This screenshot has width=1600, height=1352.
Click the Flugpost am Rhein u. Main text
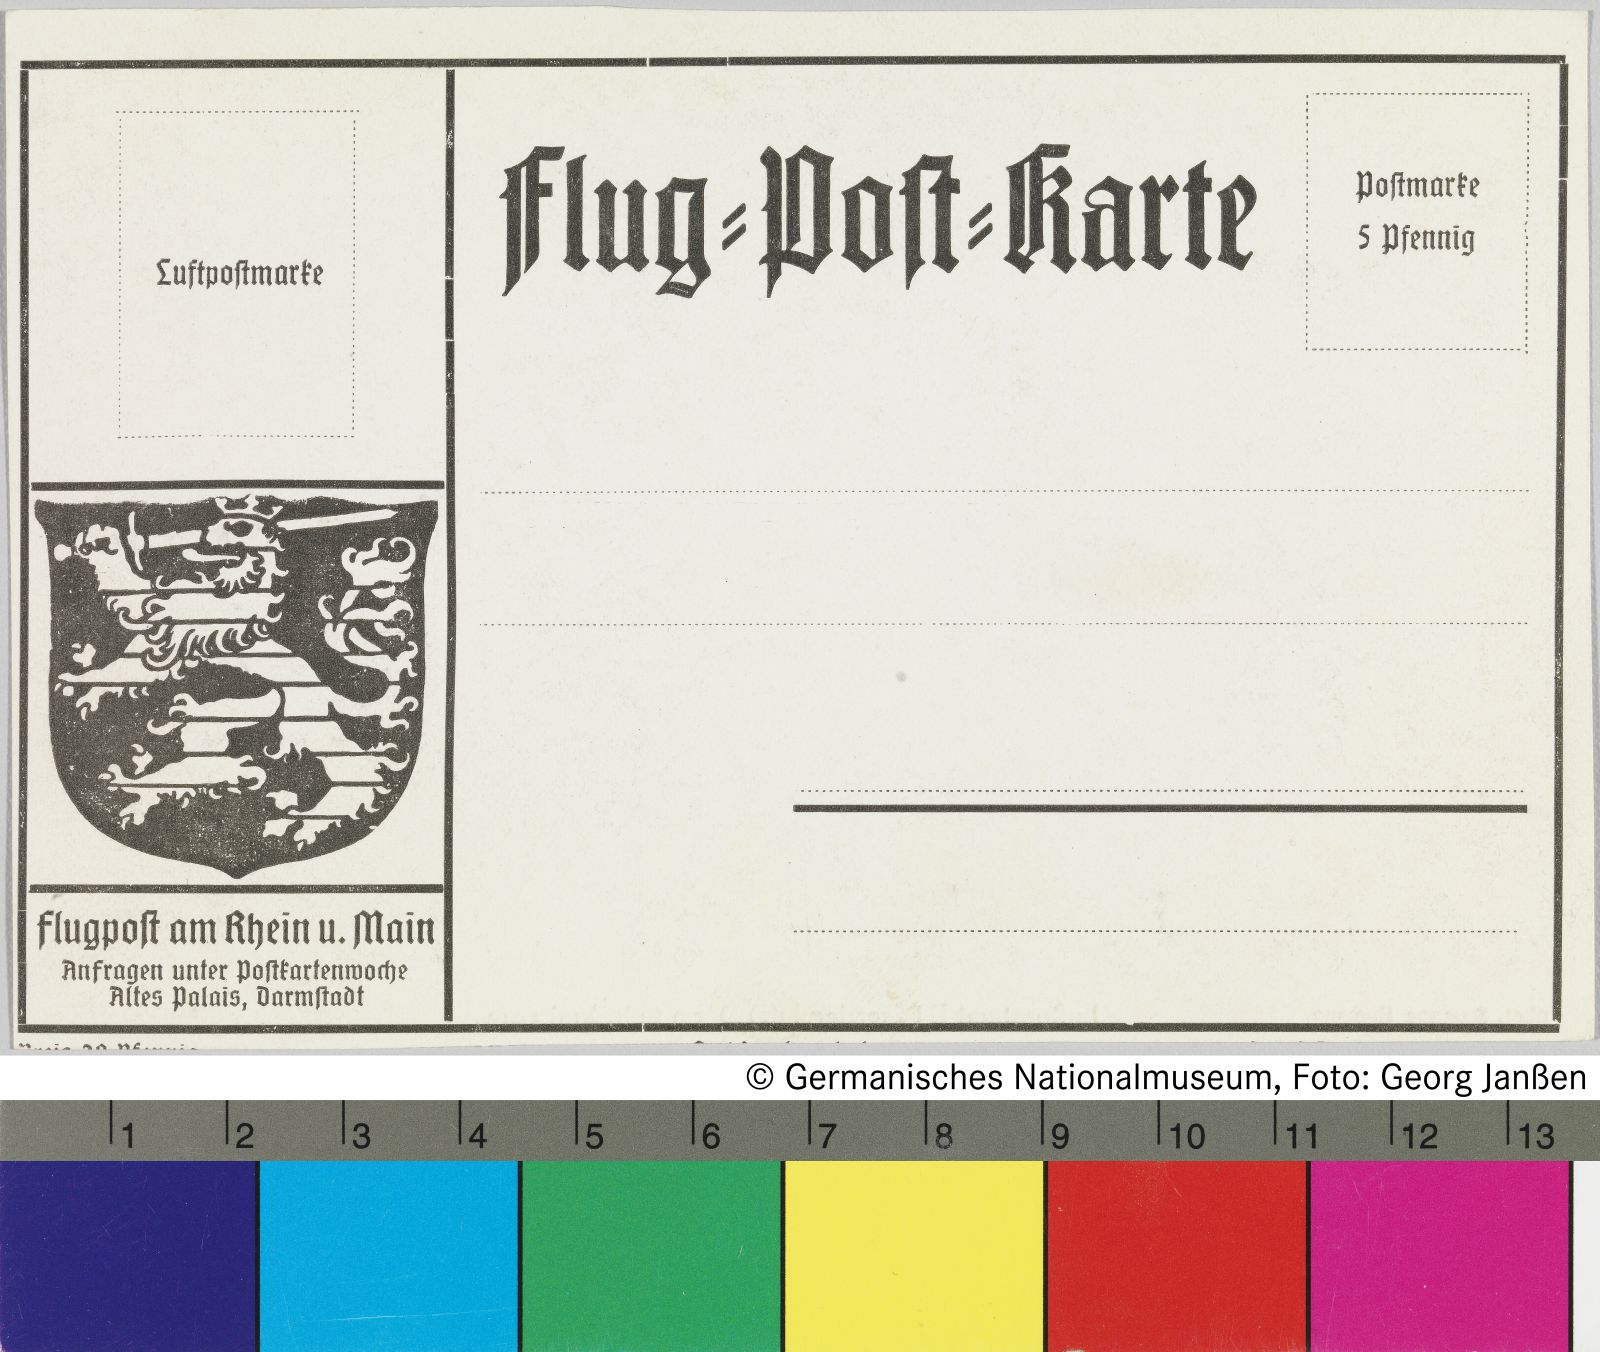point(236,929)
